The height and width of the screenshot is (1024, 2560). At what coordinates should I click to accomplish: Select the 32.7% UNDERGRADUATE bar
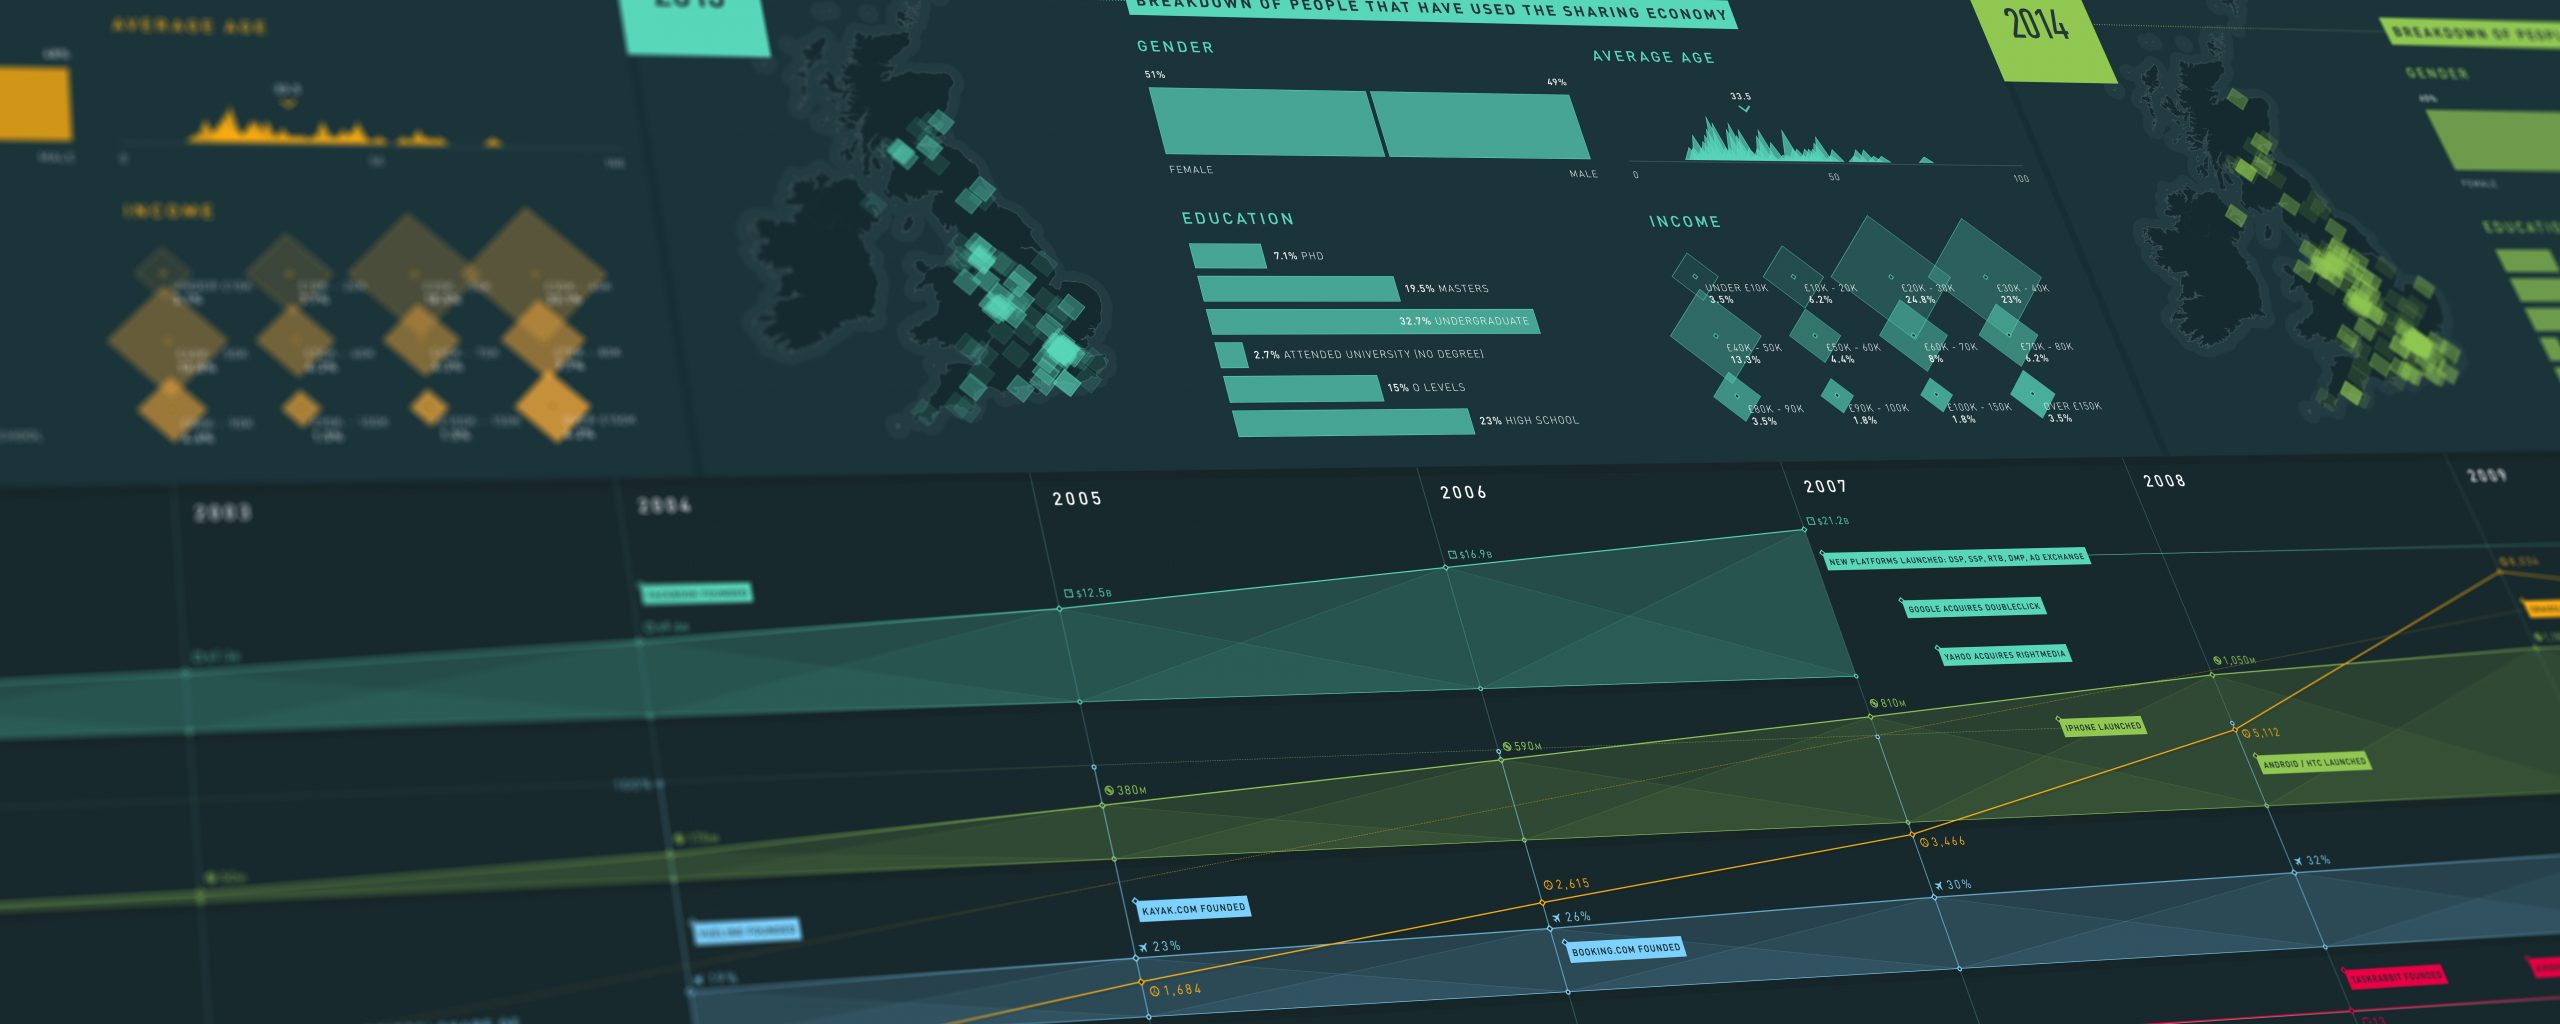coord(1373,321)
